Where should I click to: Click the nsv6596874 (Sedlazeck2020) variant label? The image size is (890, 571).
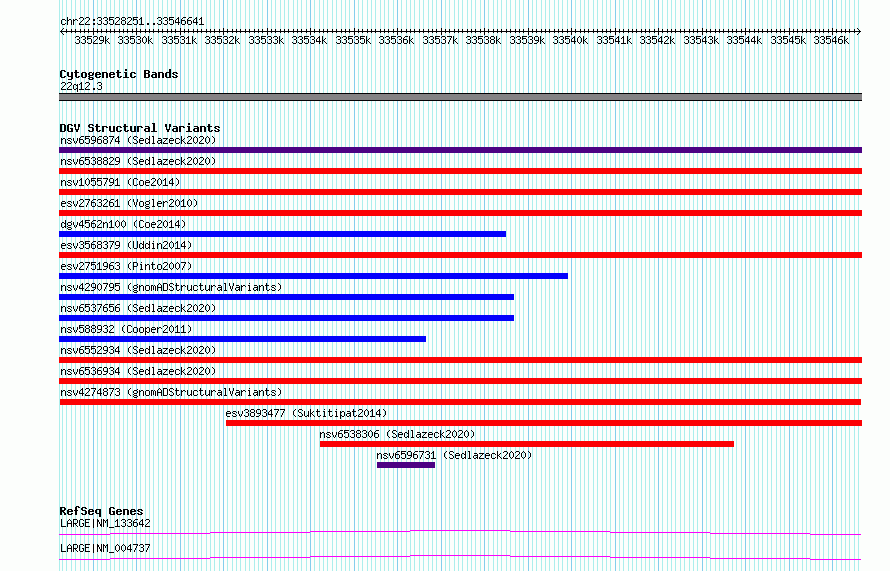click(138, 140)
